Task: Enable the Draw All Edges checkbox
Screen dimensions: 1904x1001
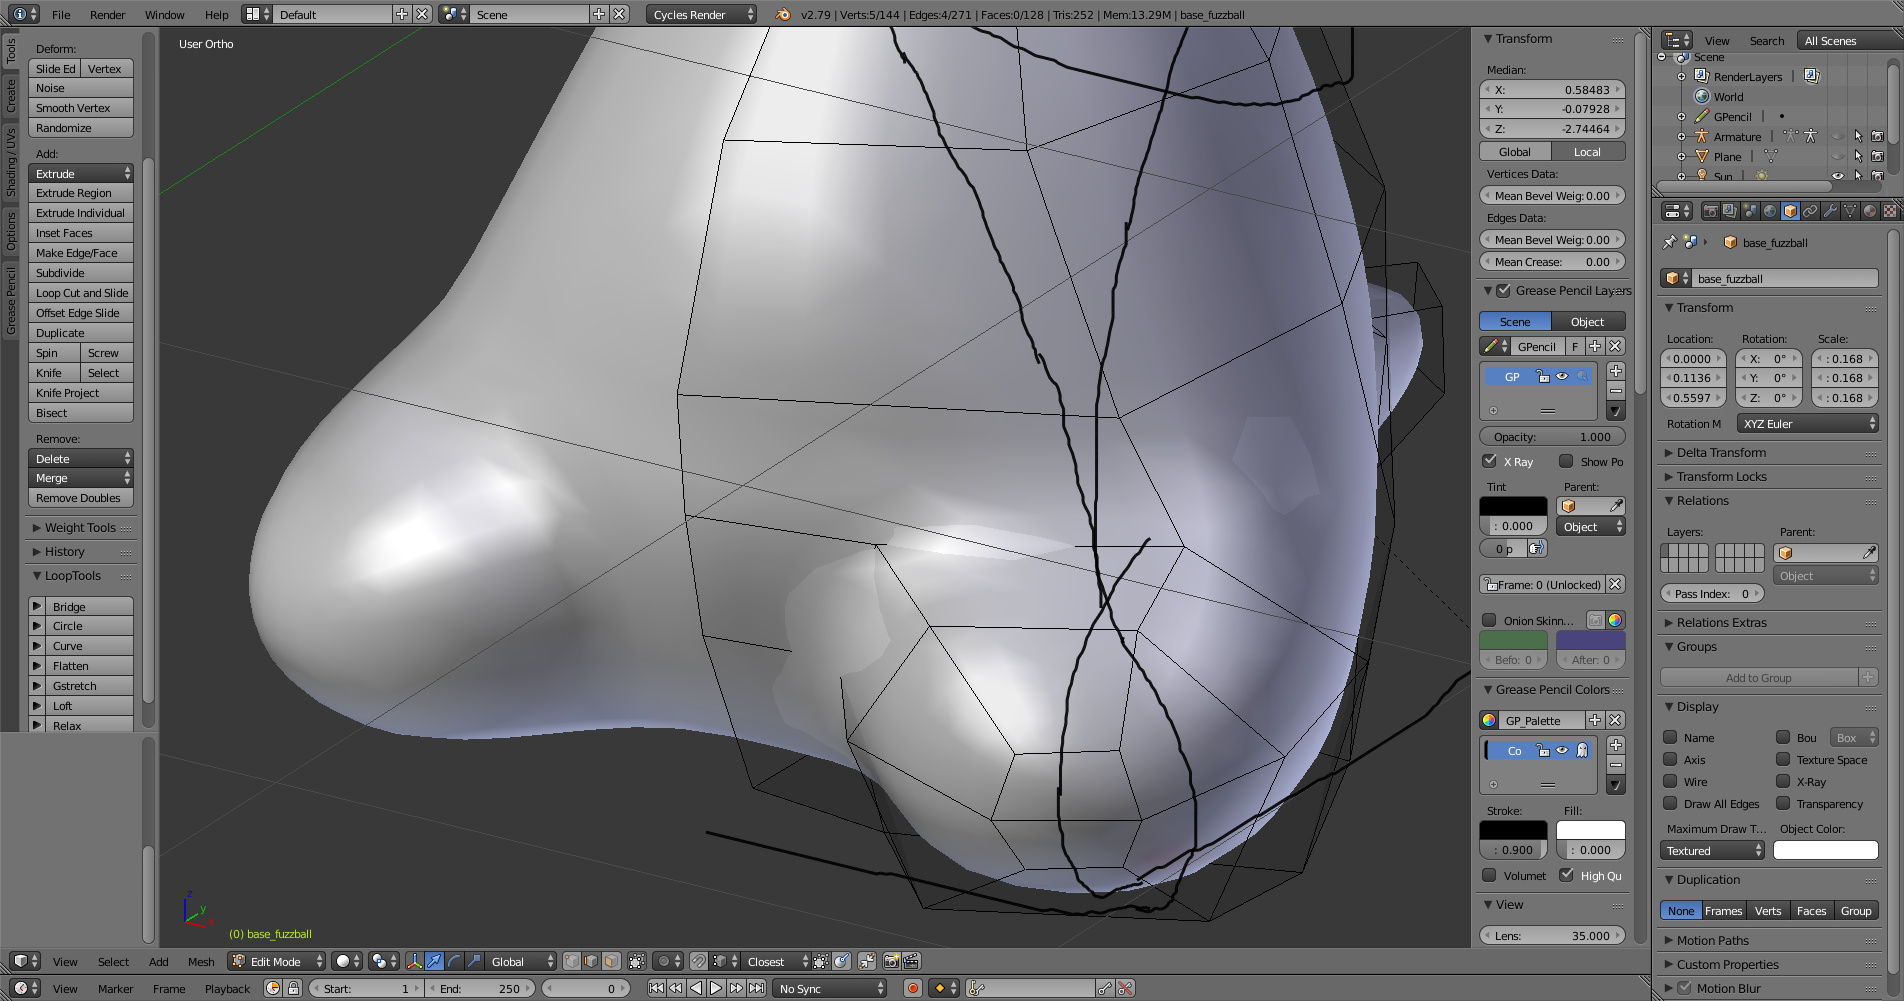Action: [1670, 803]
